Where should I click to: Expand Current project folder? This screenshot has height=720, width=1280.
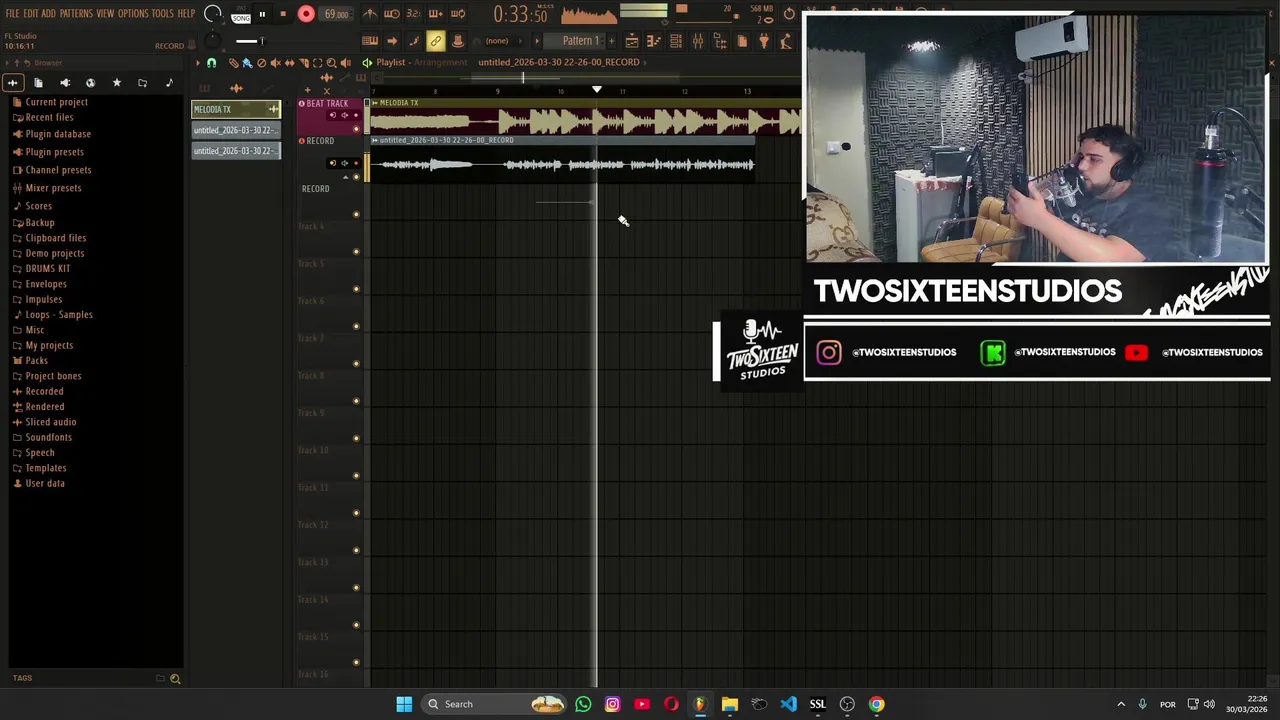tap(56, 102)
